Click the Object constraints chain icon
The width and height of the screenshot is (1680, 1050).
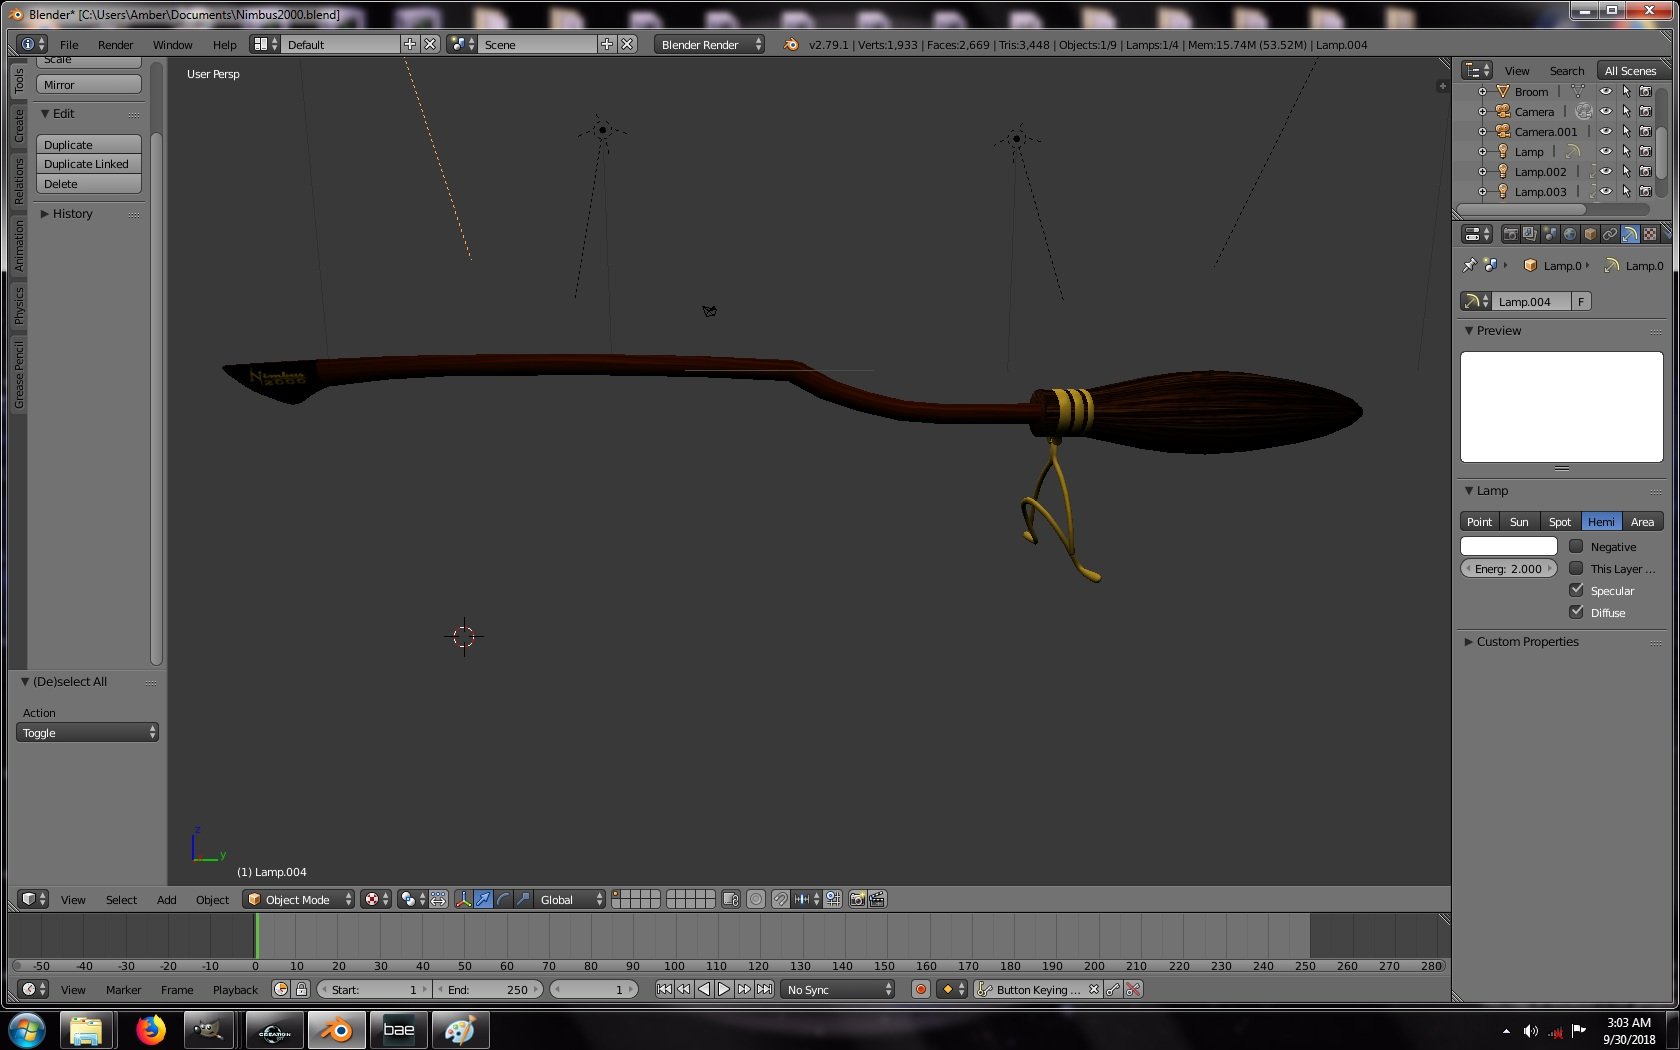tap(1610, 234)
